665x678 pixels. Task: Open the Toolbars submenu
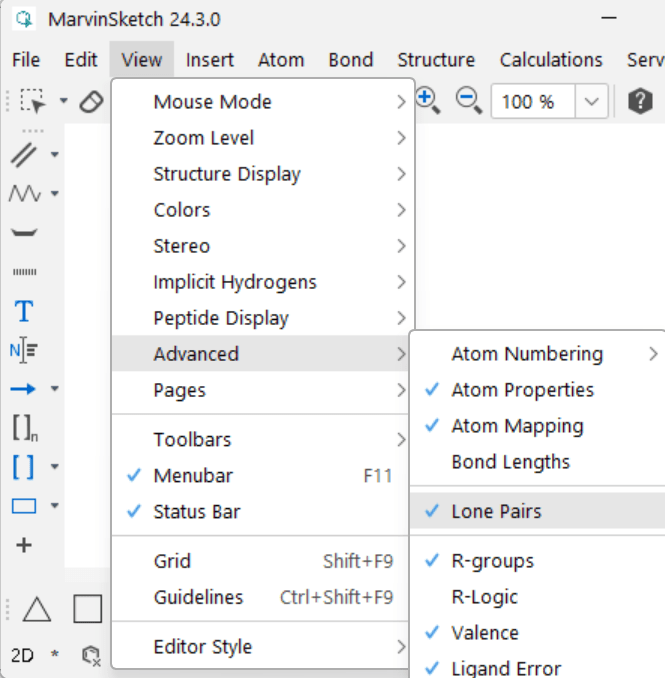coord(260,439)
